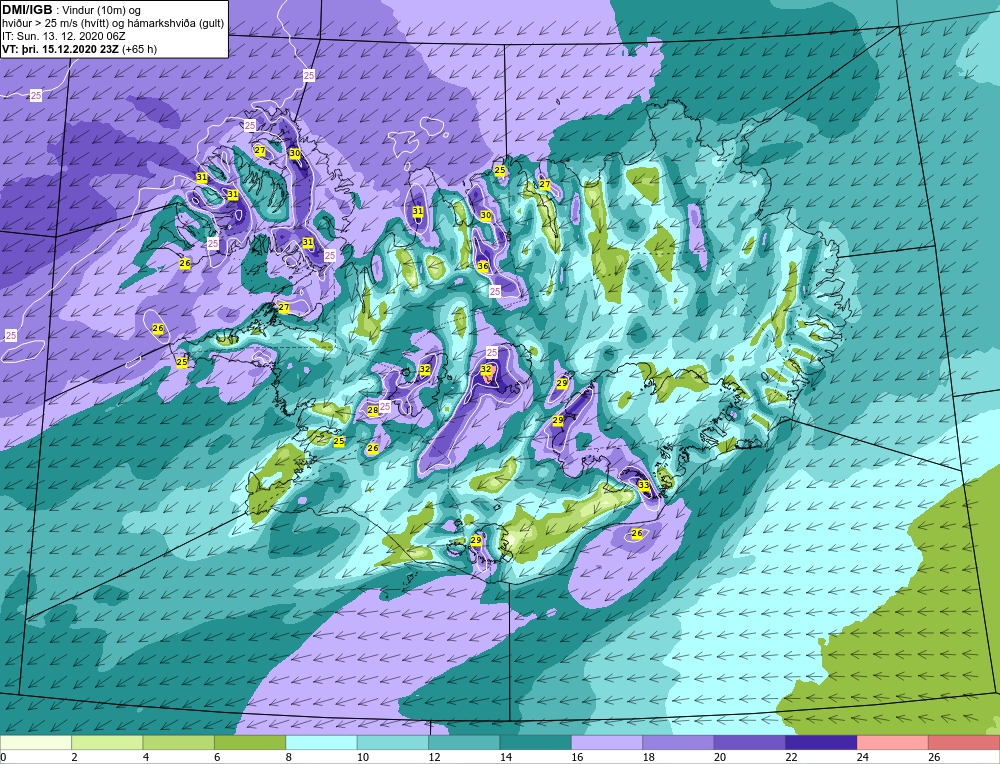The height and width of the screenshot is (764, 1000).
Task: Select the 2–4 m/s light green legend swatch
Action: coord(107,742)
